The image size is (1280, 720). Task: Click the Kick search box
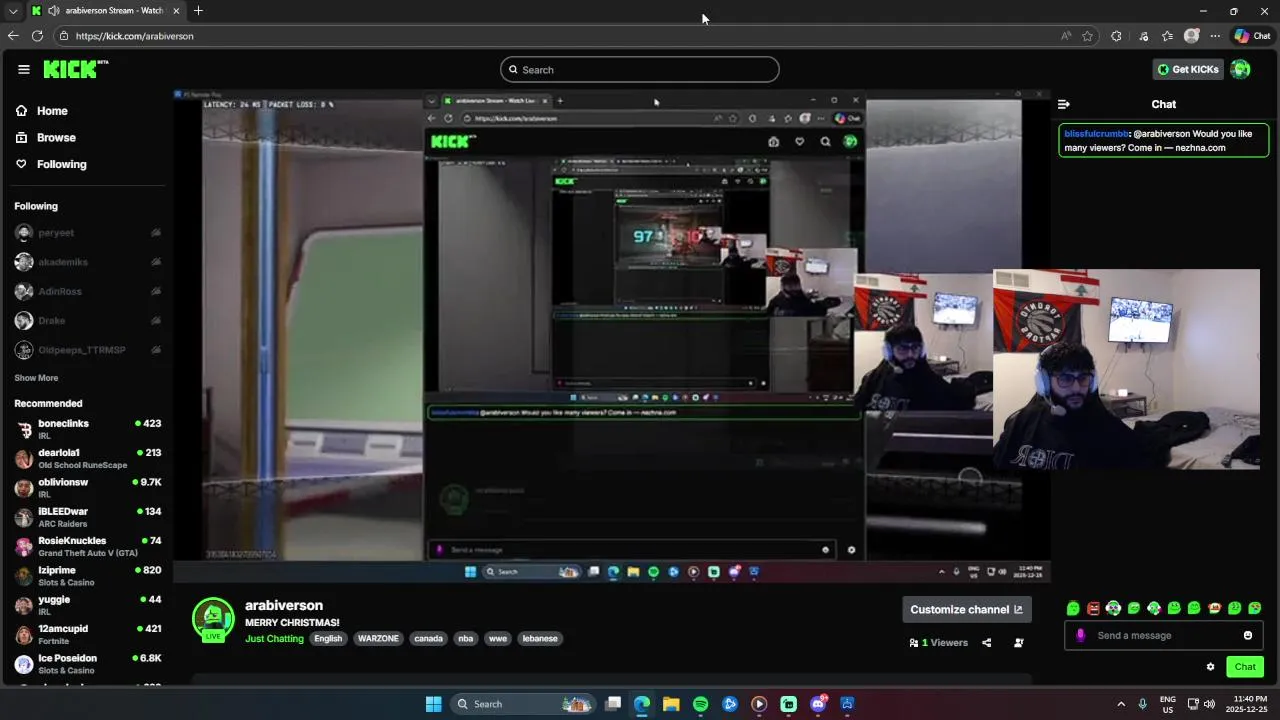(x=640, y=69)
